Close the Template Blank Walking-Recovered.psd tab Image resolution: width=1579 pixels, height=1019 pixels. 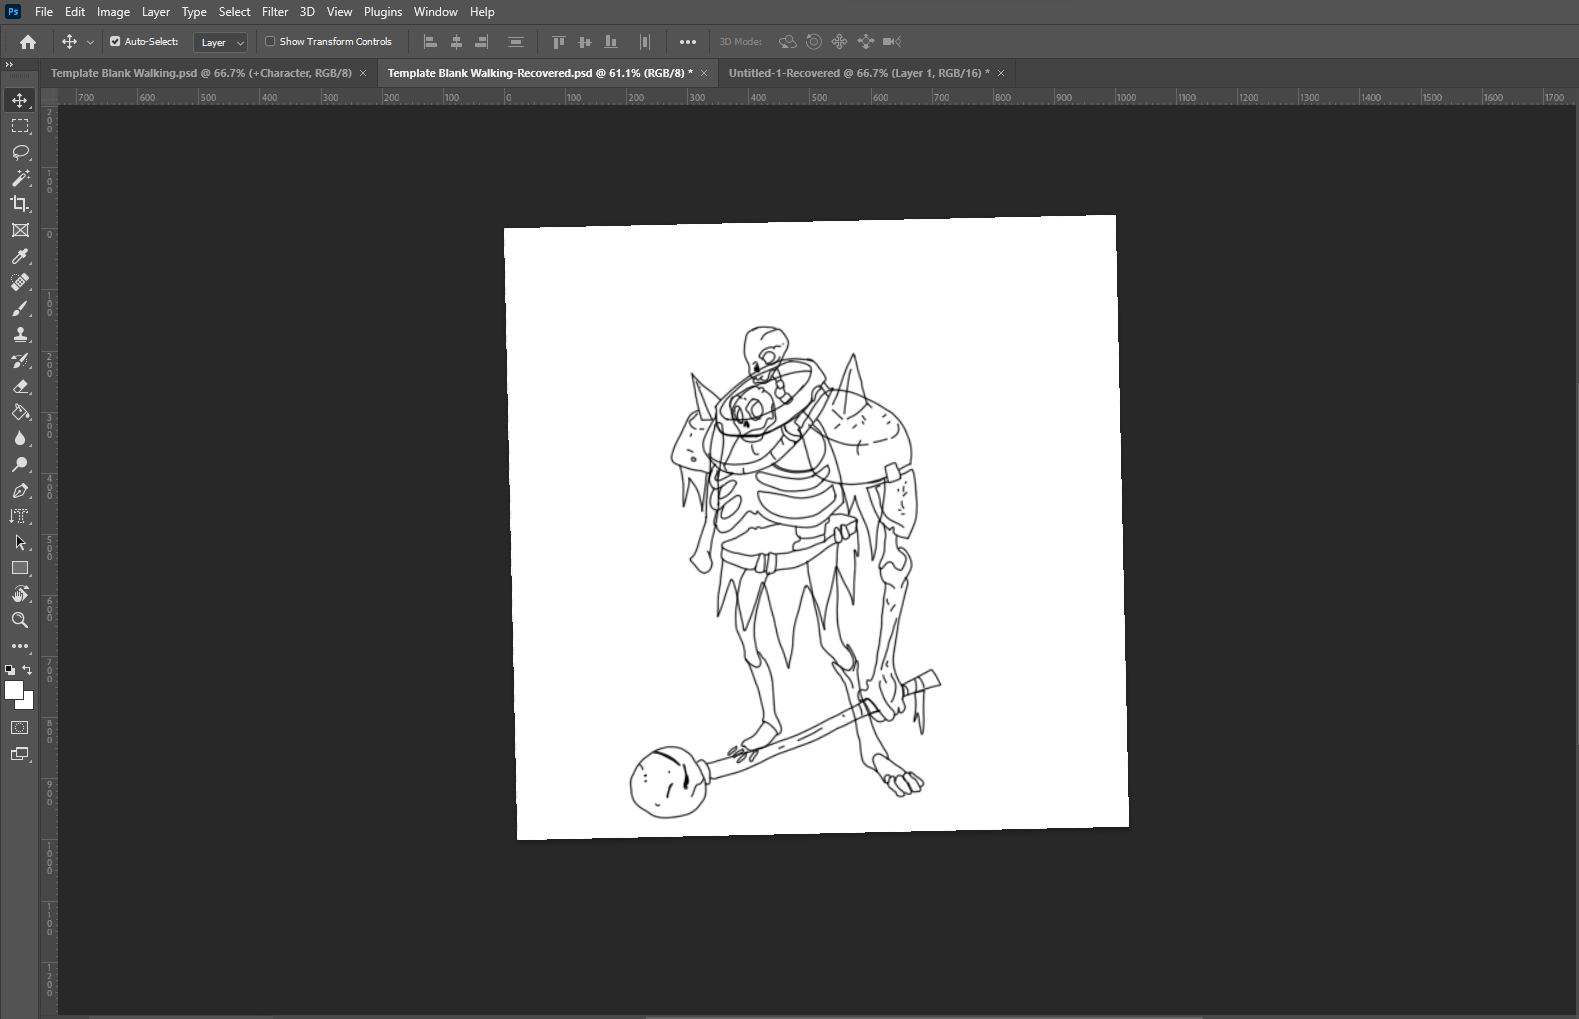click(x=704, y=73)
